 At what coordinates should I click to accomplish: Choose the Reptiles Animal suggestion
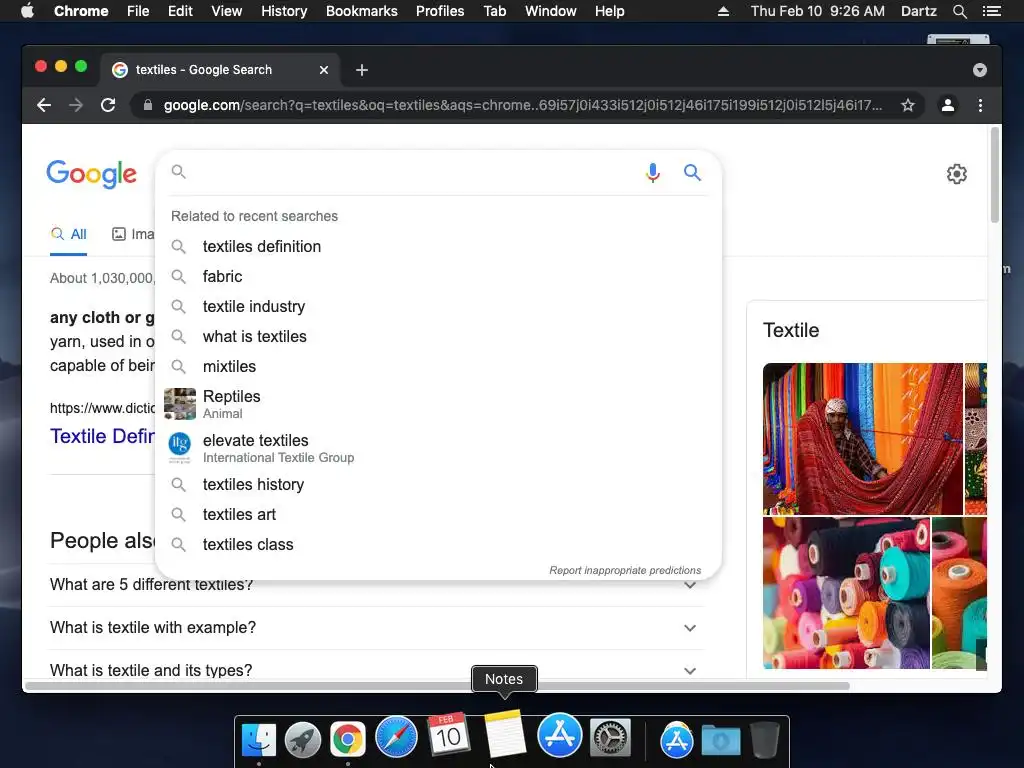438,404
